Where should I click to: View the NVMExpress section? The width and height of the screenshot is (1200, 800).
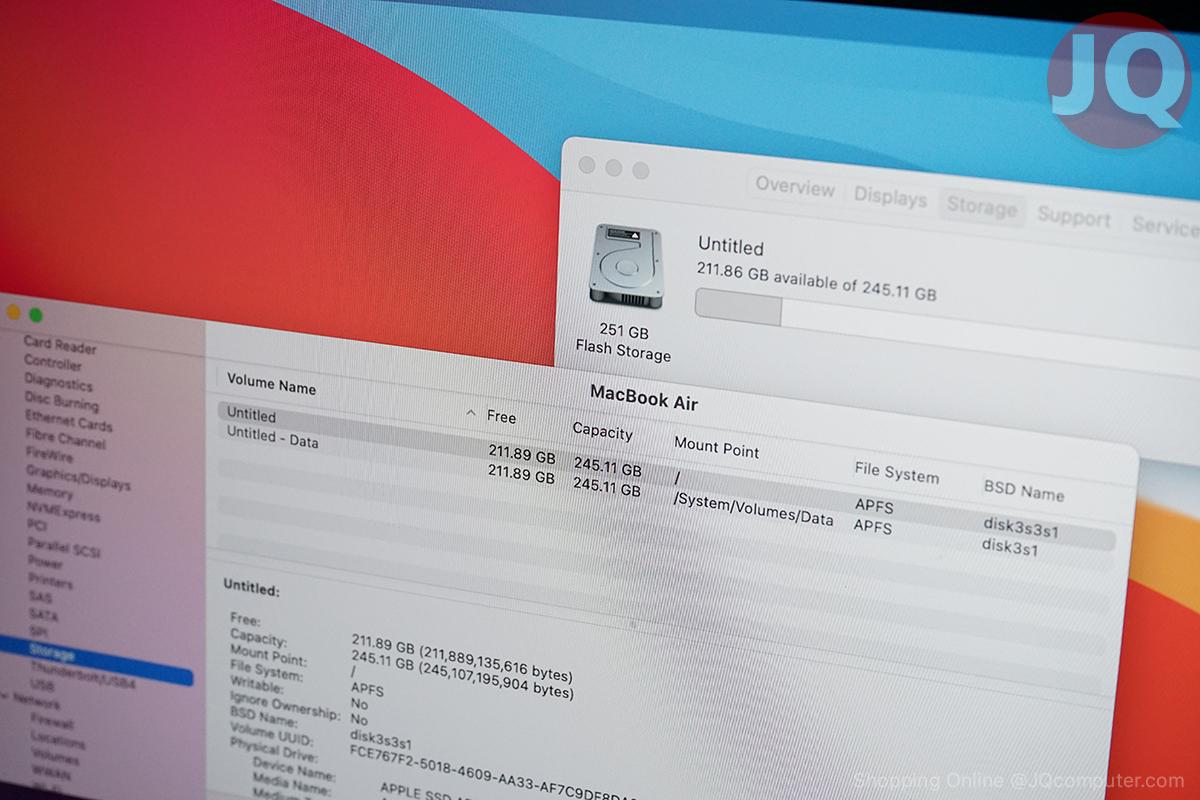click(63, 510)
